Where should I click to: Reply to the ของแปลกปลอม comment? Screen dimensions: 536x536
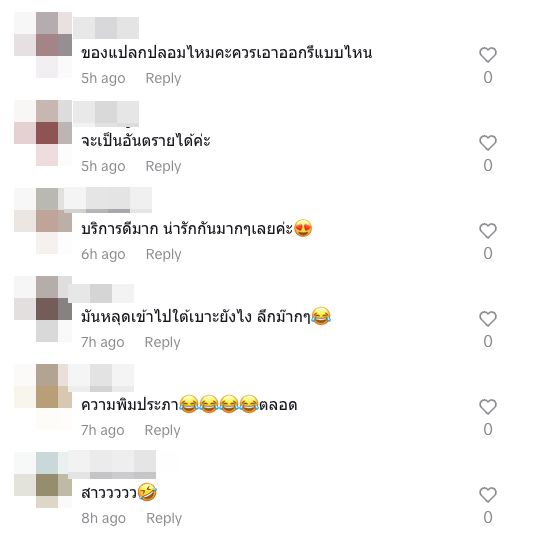click(x=163, y=78)
